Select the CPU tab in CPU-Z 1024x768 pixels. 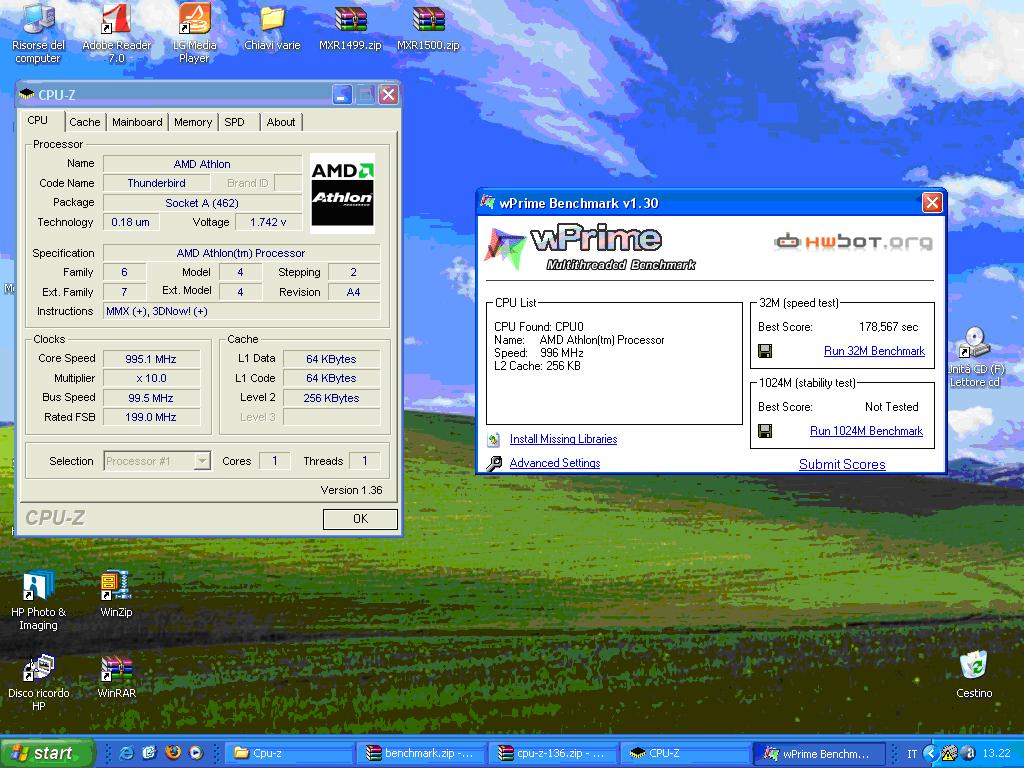(38, 120)
